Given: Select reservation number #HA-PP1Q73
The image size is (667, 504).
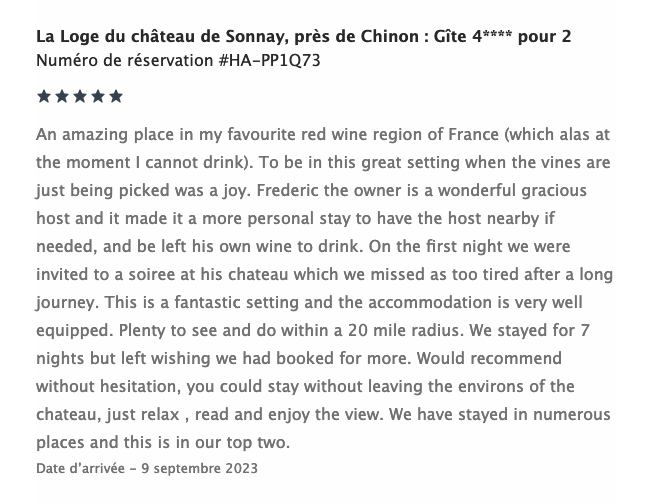Looking at the screenshot, I should click(x=269, y=60).
